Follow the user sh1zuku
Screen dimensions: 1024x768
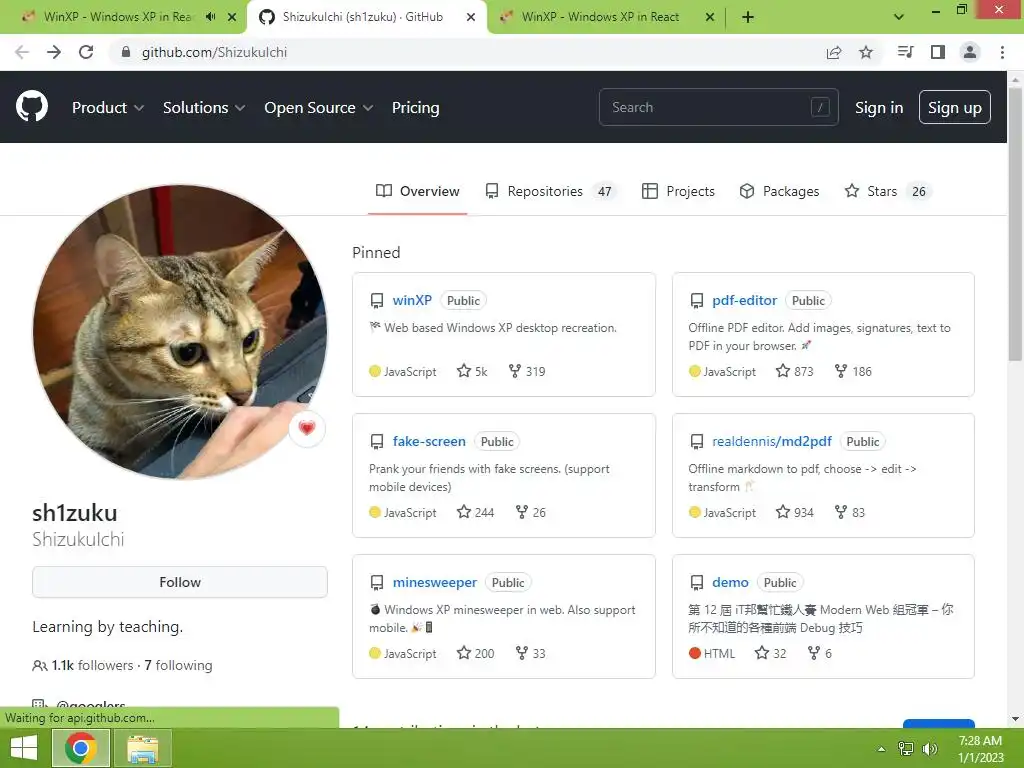point(180,582)
